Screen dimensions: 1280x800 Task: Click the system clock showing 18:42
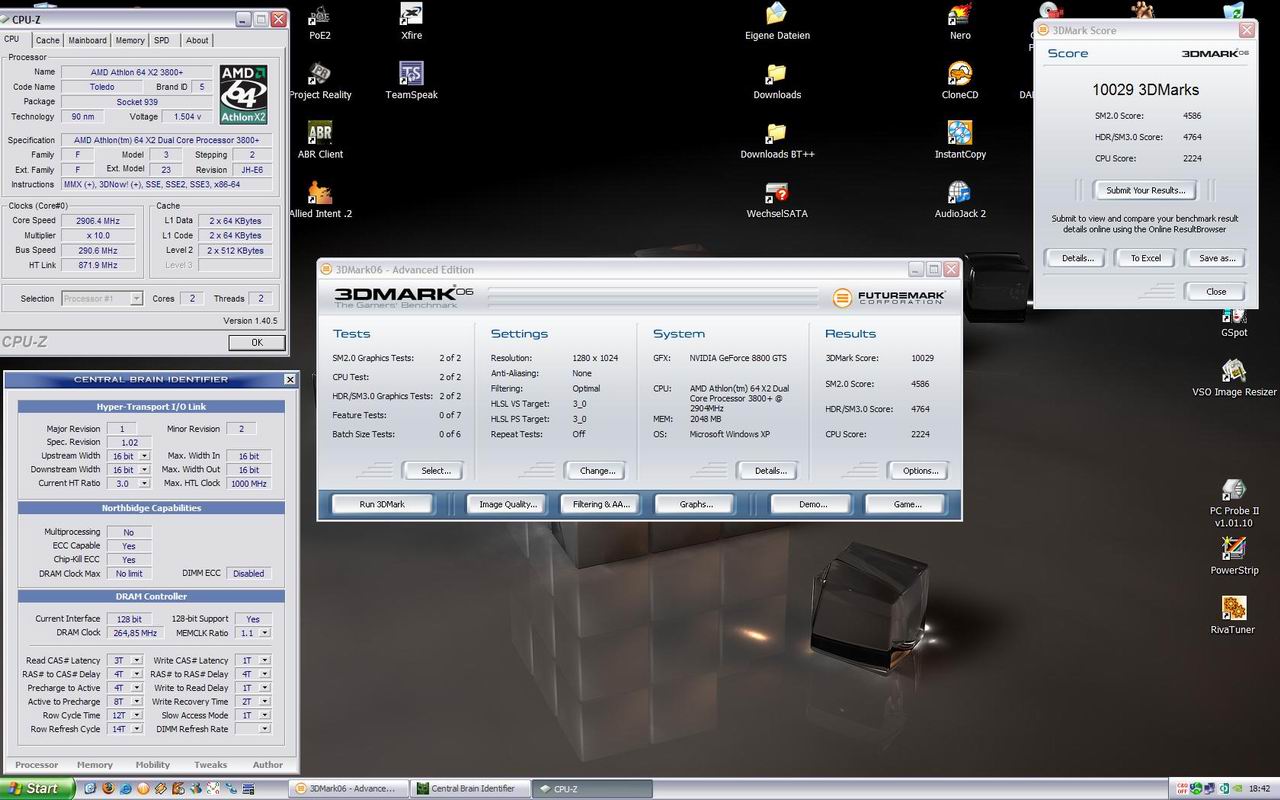[x=1260, y=788]
